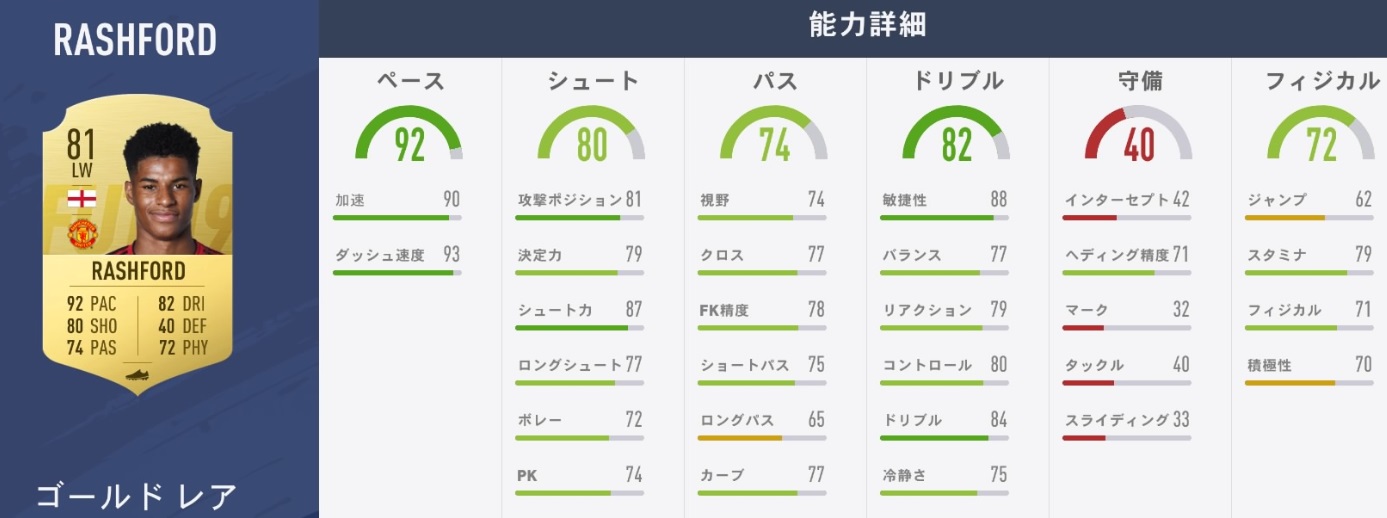Click the orange ロングパス stat bar

click(x=762, y=437)
